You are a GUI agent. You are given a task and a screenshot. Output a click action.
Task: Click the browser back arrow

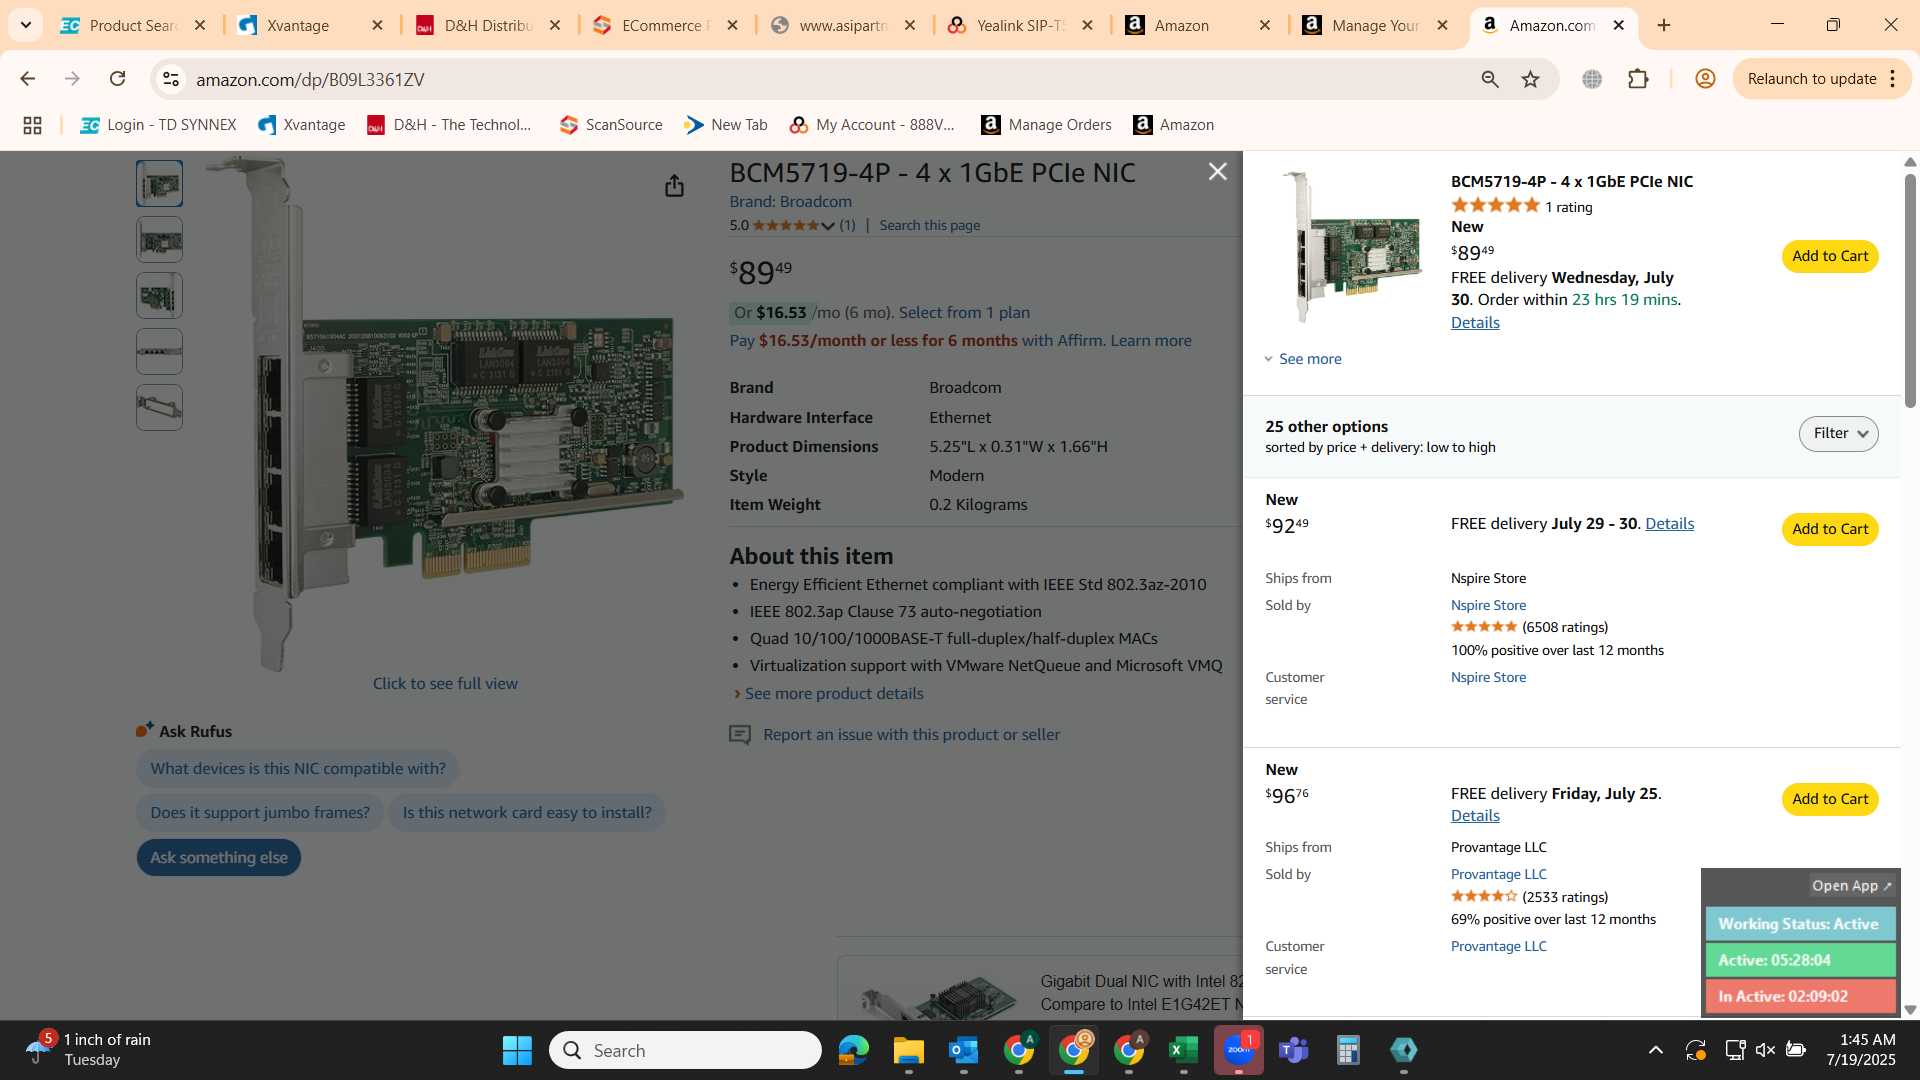point(27,79)
